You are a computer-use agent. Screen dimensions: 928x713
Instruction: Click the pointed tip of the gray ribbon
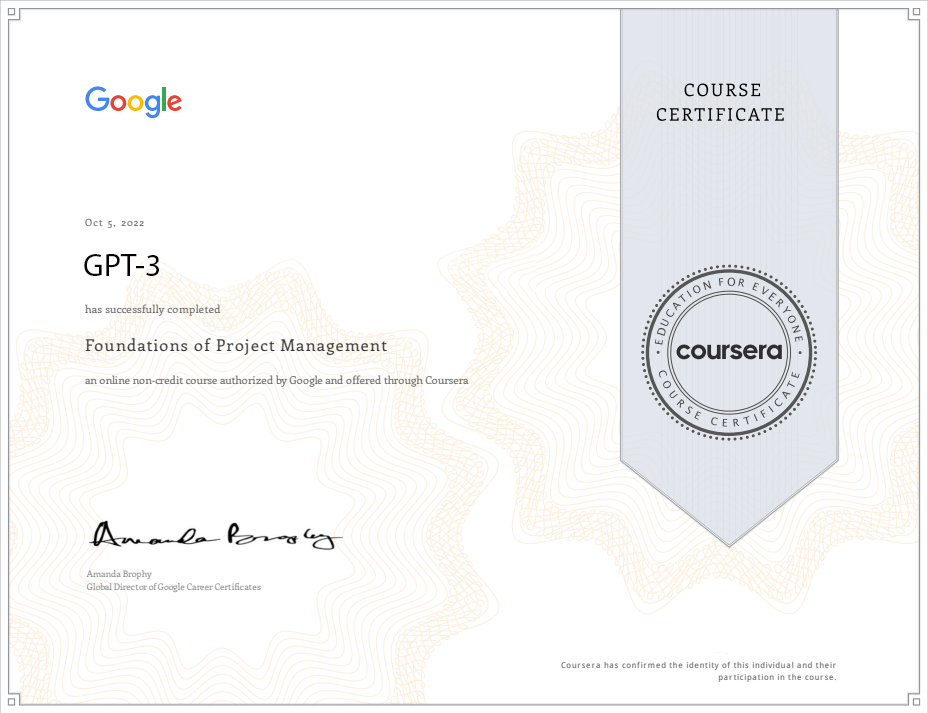(729, 541)
